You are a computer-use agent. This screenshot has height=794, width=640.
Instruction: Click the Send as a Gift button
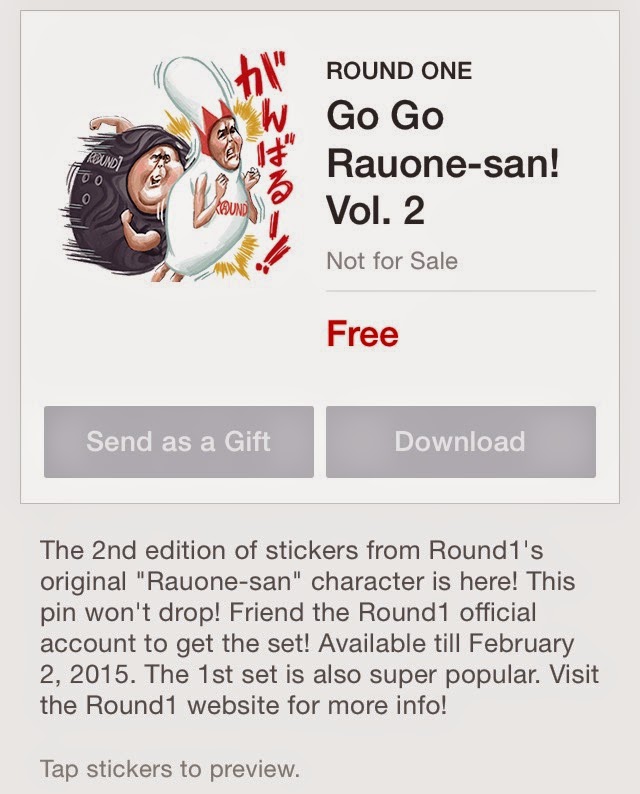tap(179, 442)
